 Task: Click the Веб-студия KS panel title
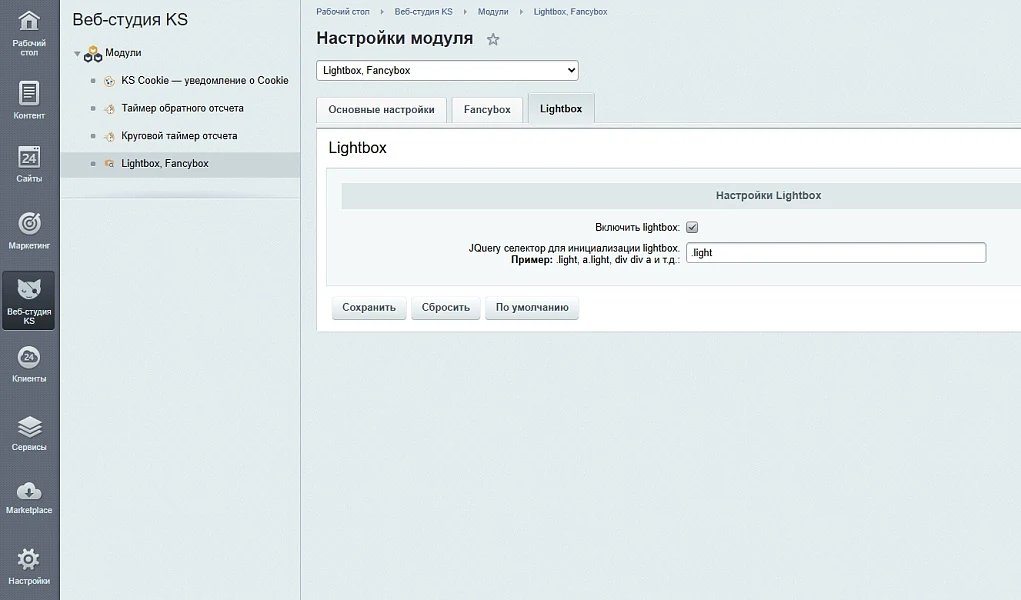pyautogui.click(x=130, y=20)
